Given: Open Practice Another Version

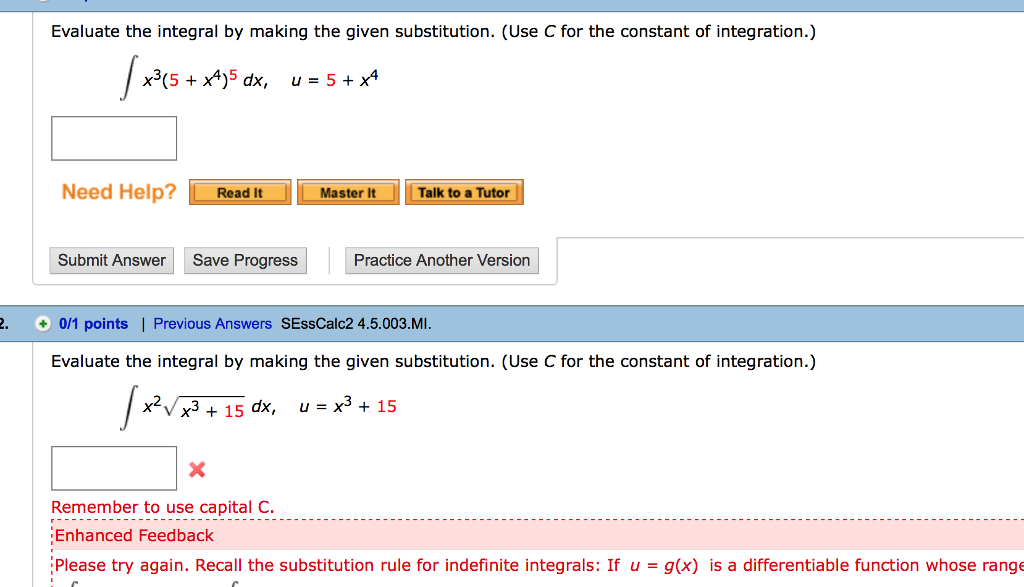Looking at the screenshot, I should point(442,261).
